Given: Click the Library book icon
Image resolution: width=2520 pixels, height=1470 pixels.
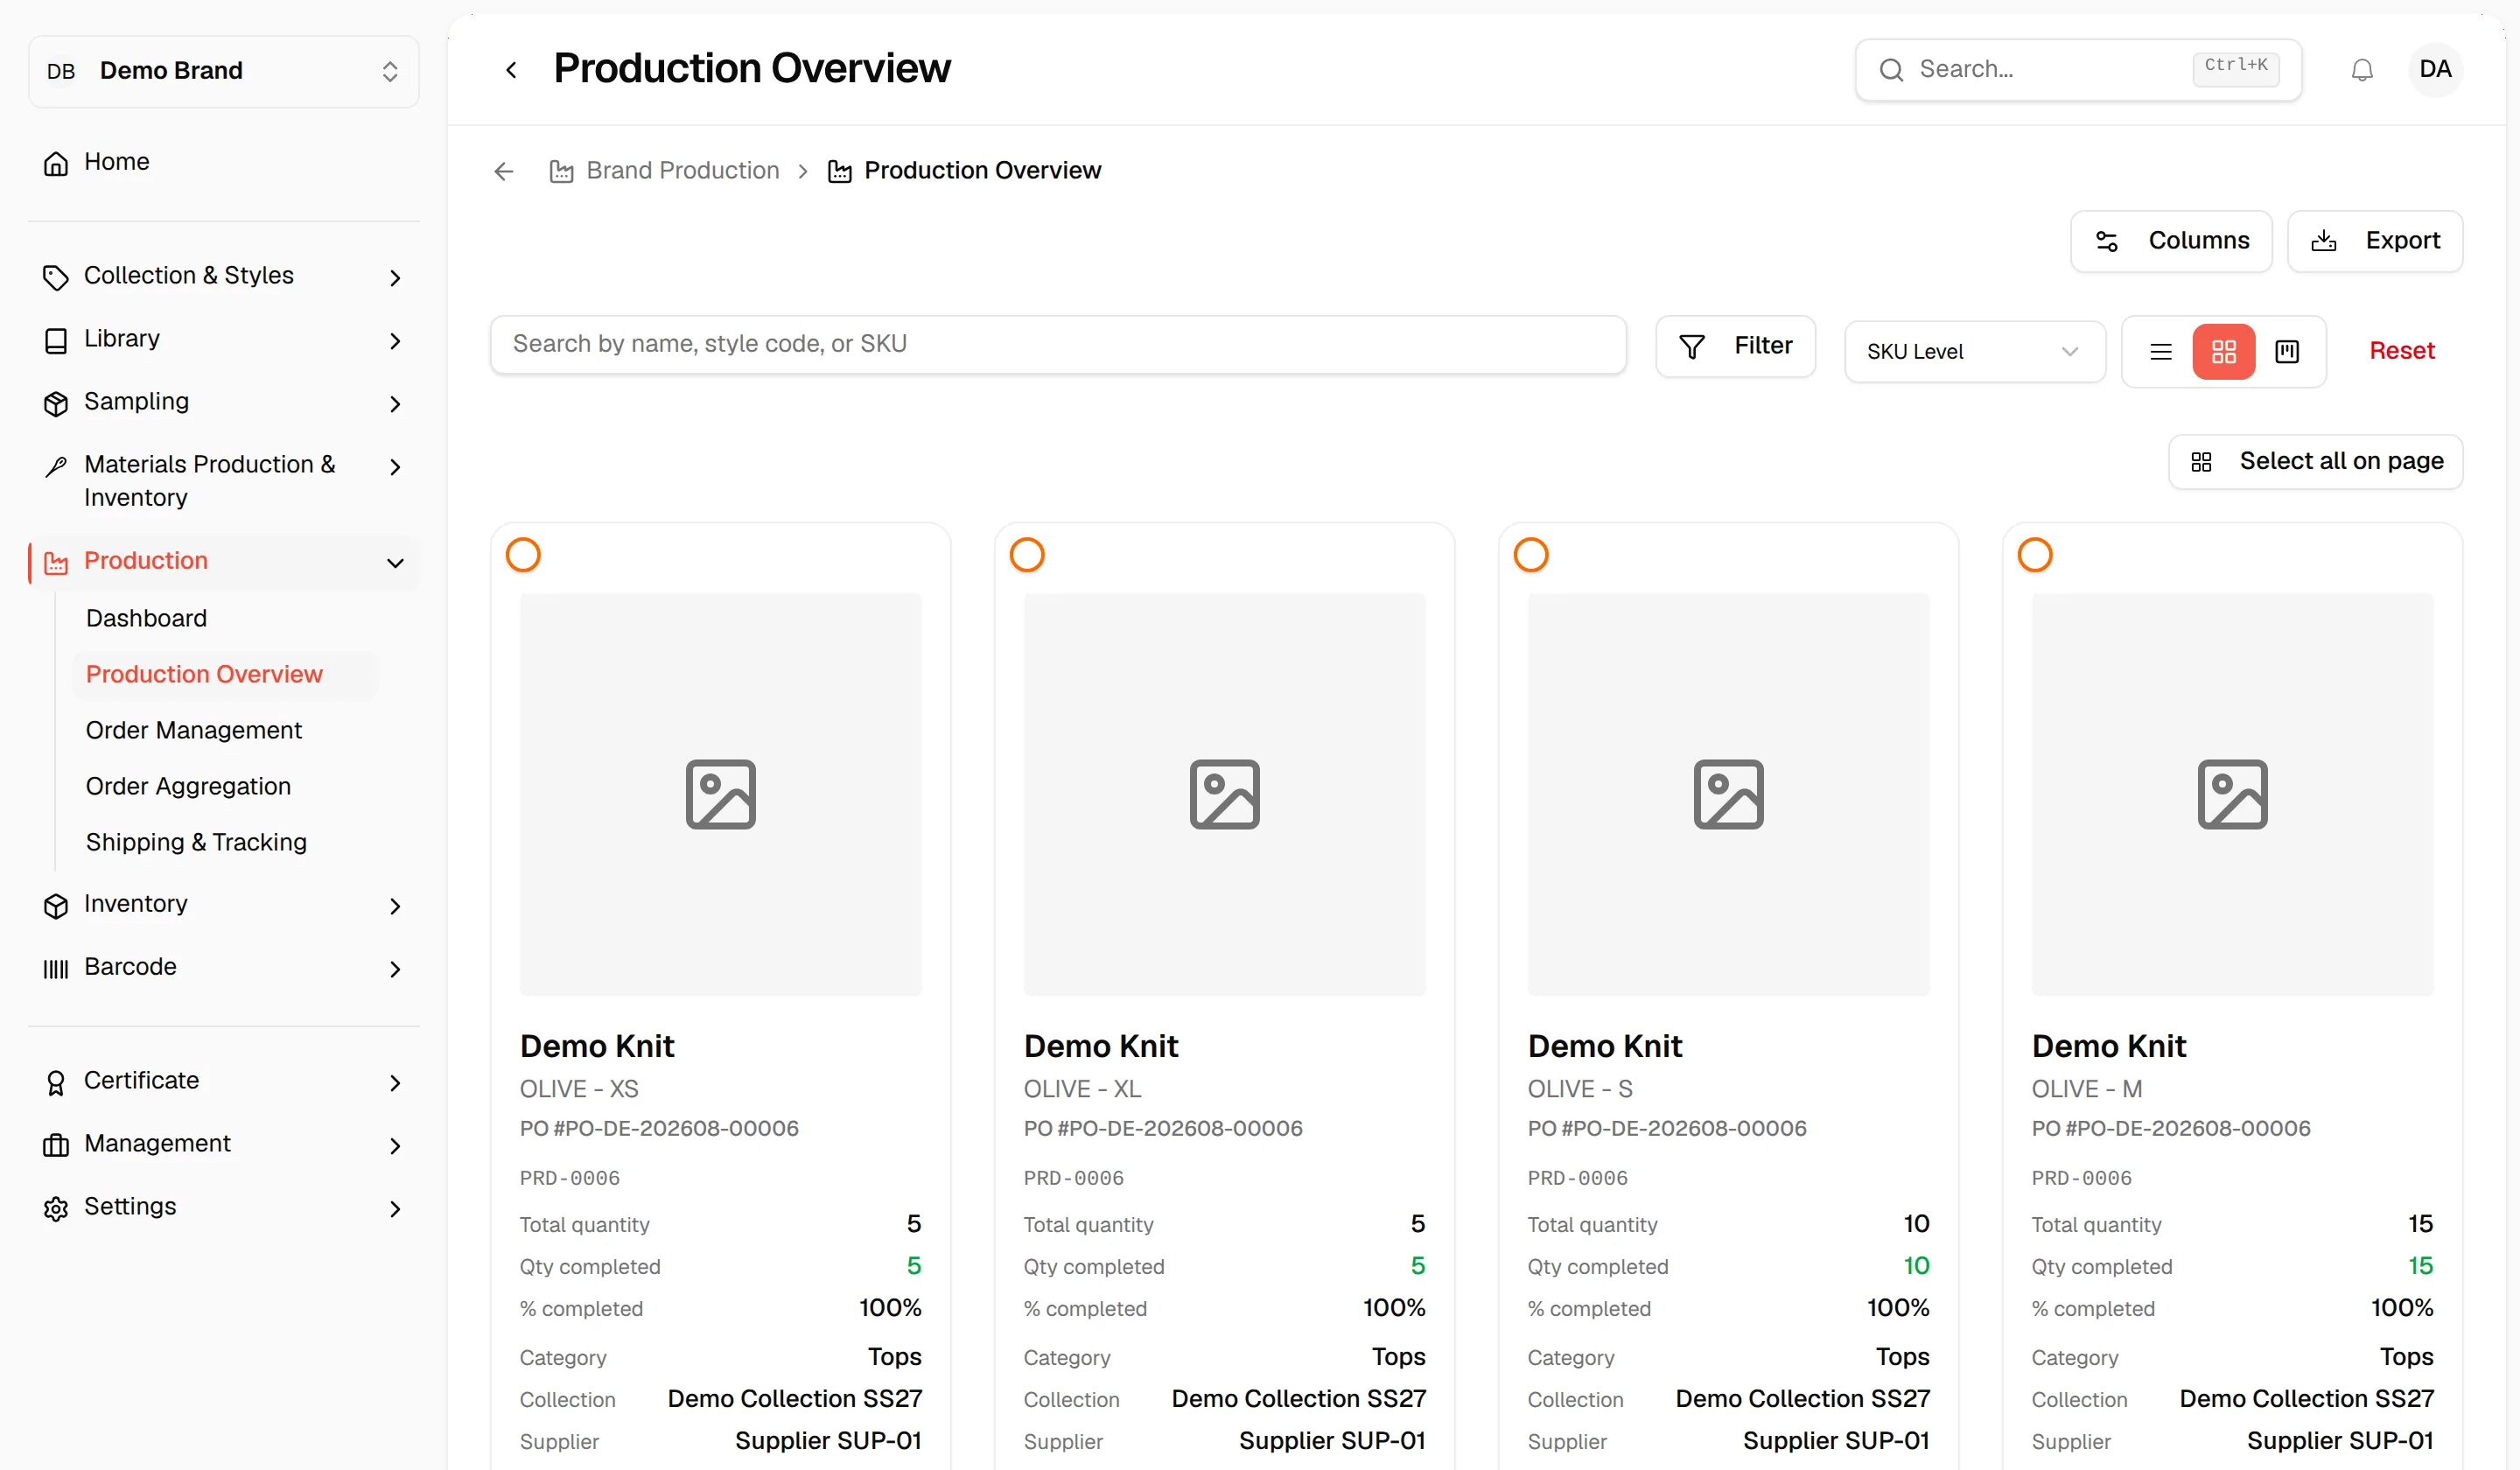Looking at the screenshot, I should (x=56, y=340).
